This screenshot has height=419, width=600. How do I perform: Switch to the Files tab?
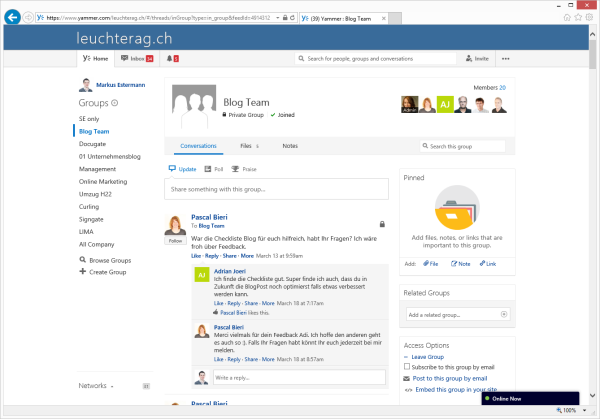tap(249, 146)
